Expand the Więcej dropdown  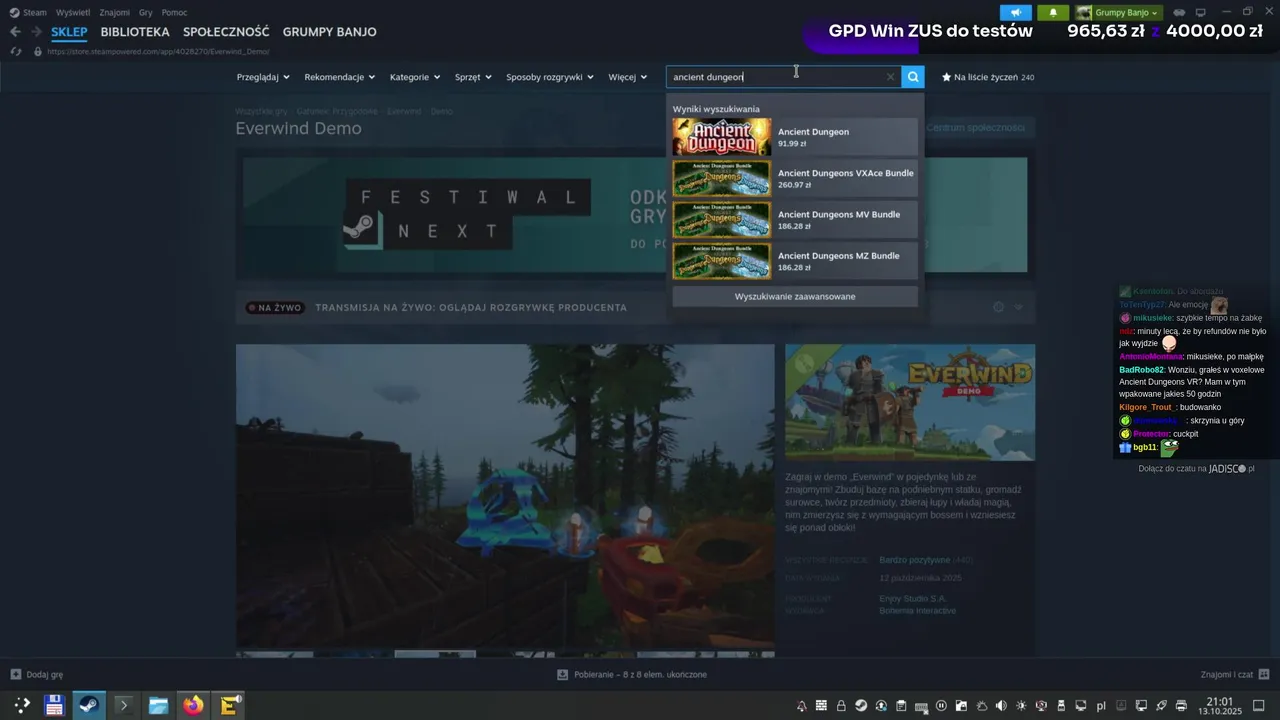tap(628, 77)
